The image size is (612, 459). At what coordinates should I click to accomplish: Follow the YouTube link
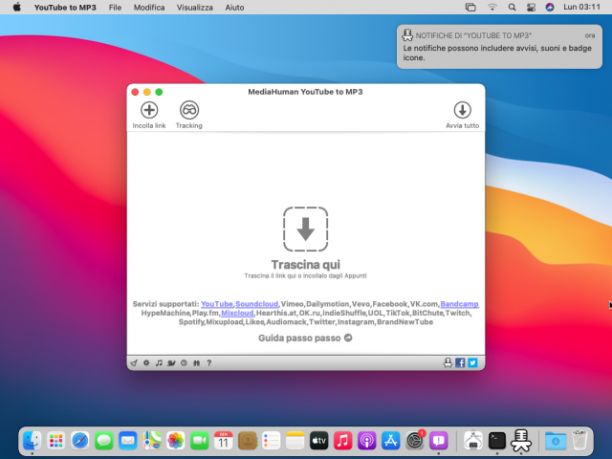217,304
